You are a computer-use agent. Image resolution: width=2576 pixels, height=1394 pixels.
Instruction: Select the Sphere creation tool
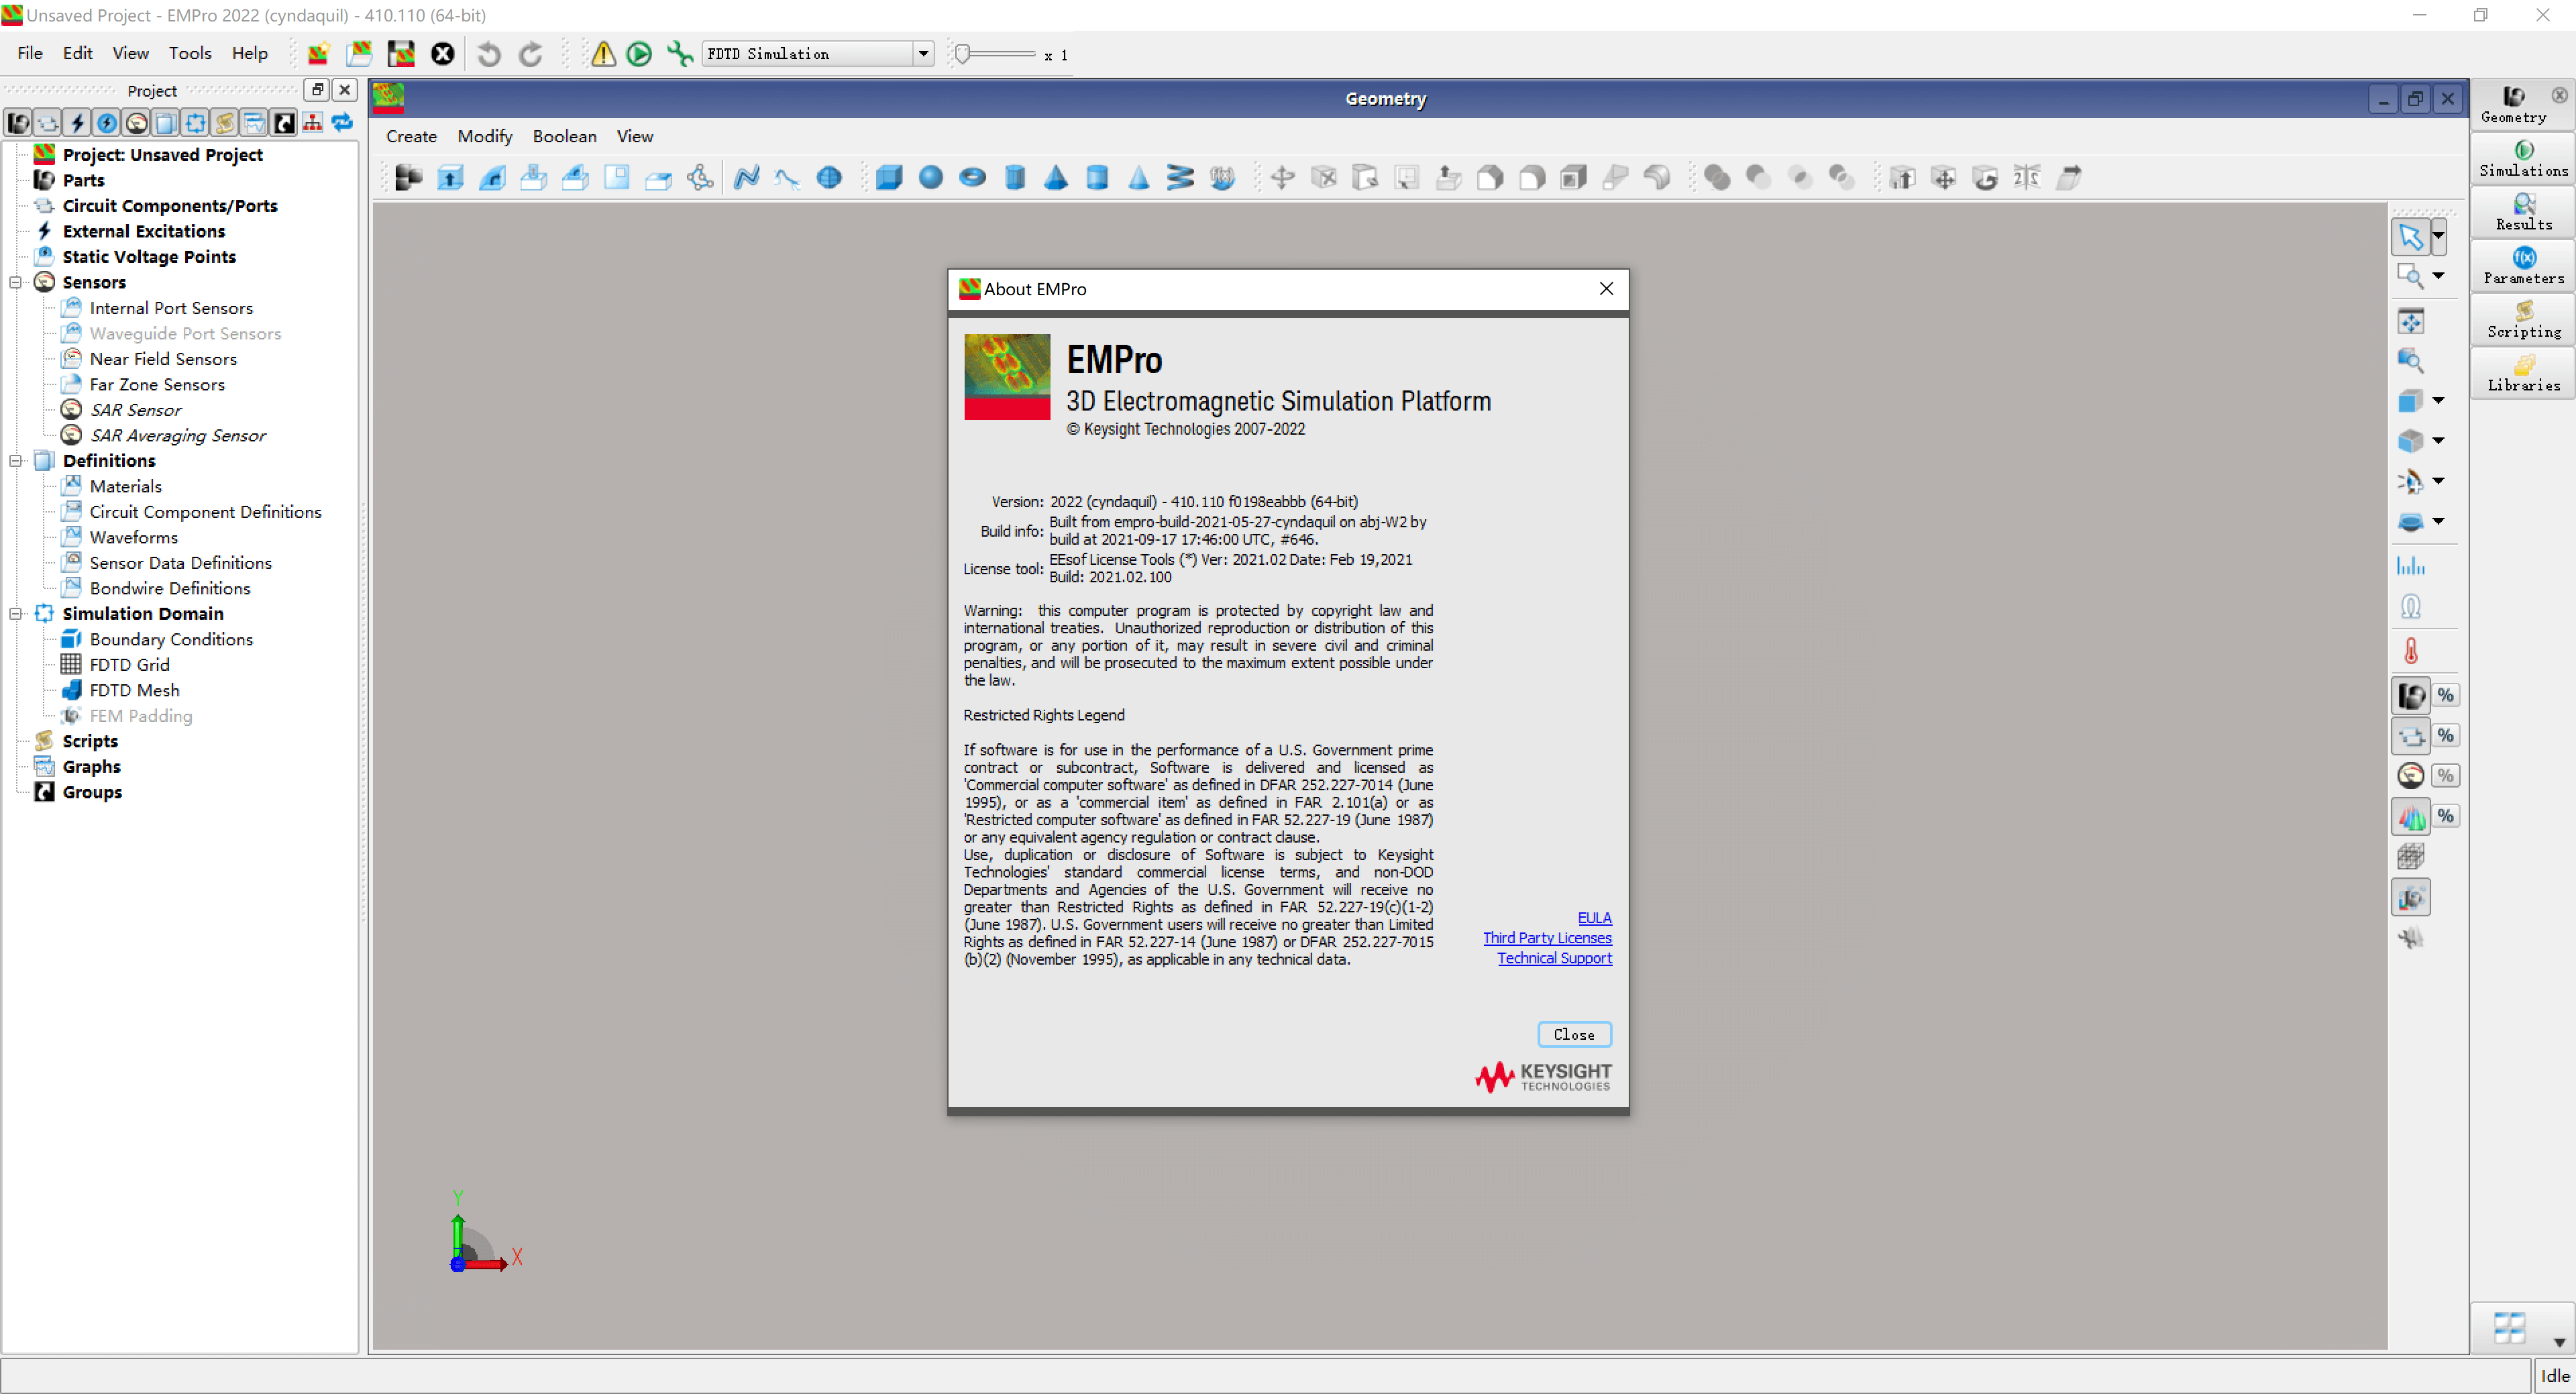[930, 177]
